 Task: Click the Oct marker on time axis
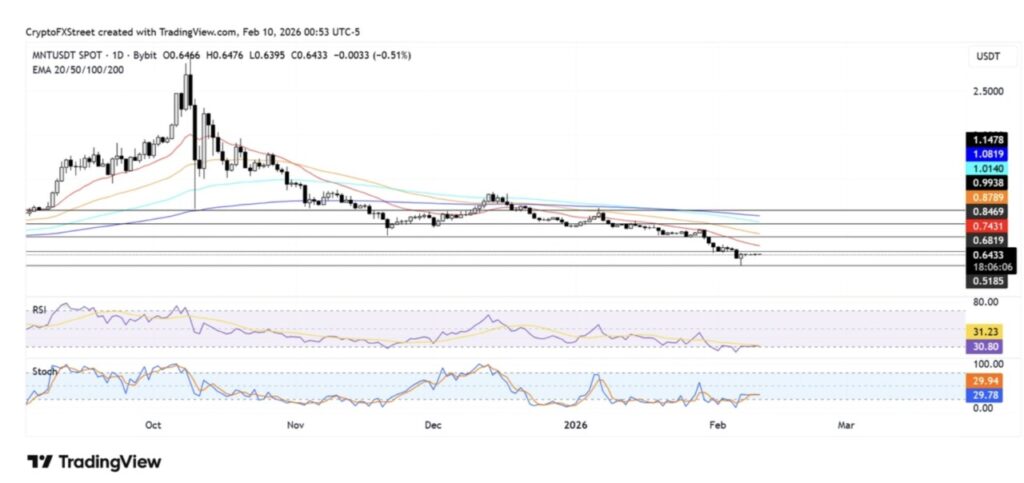(153, 425)
